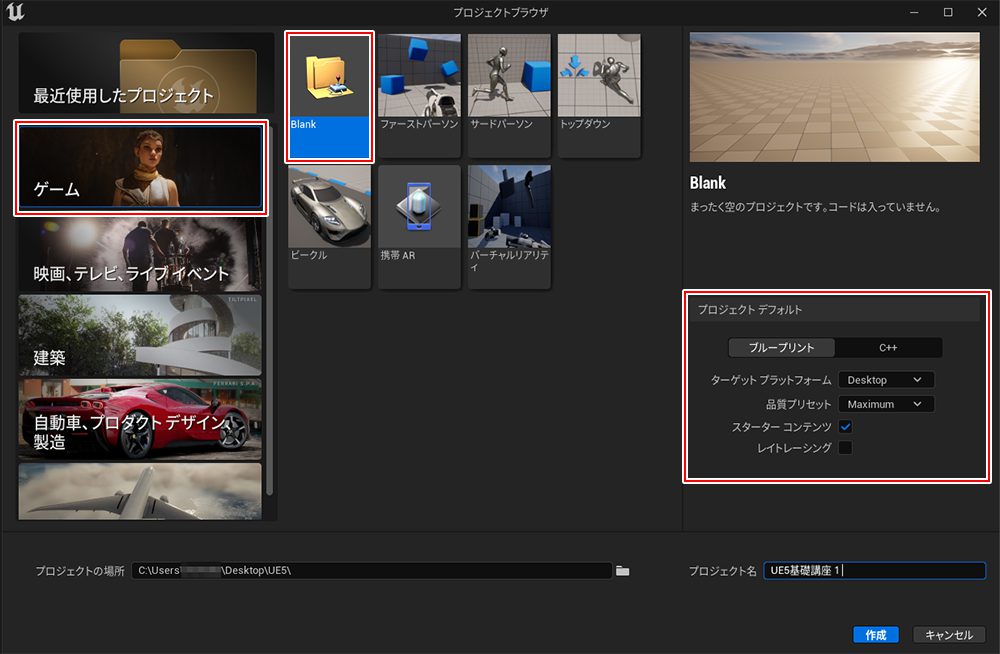Viewport: 1000px width, 654px height.
Task: Click the Unreal Engine logo in title bar
Action: [15, 12]
